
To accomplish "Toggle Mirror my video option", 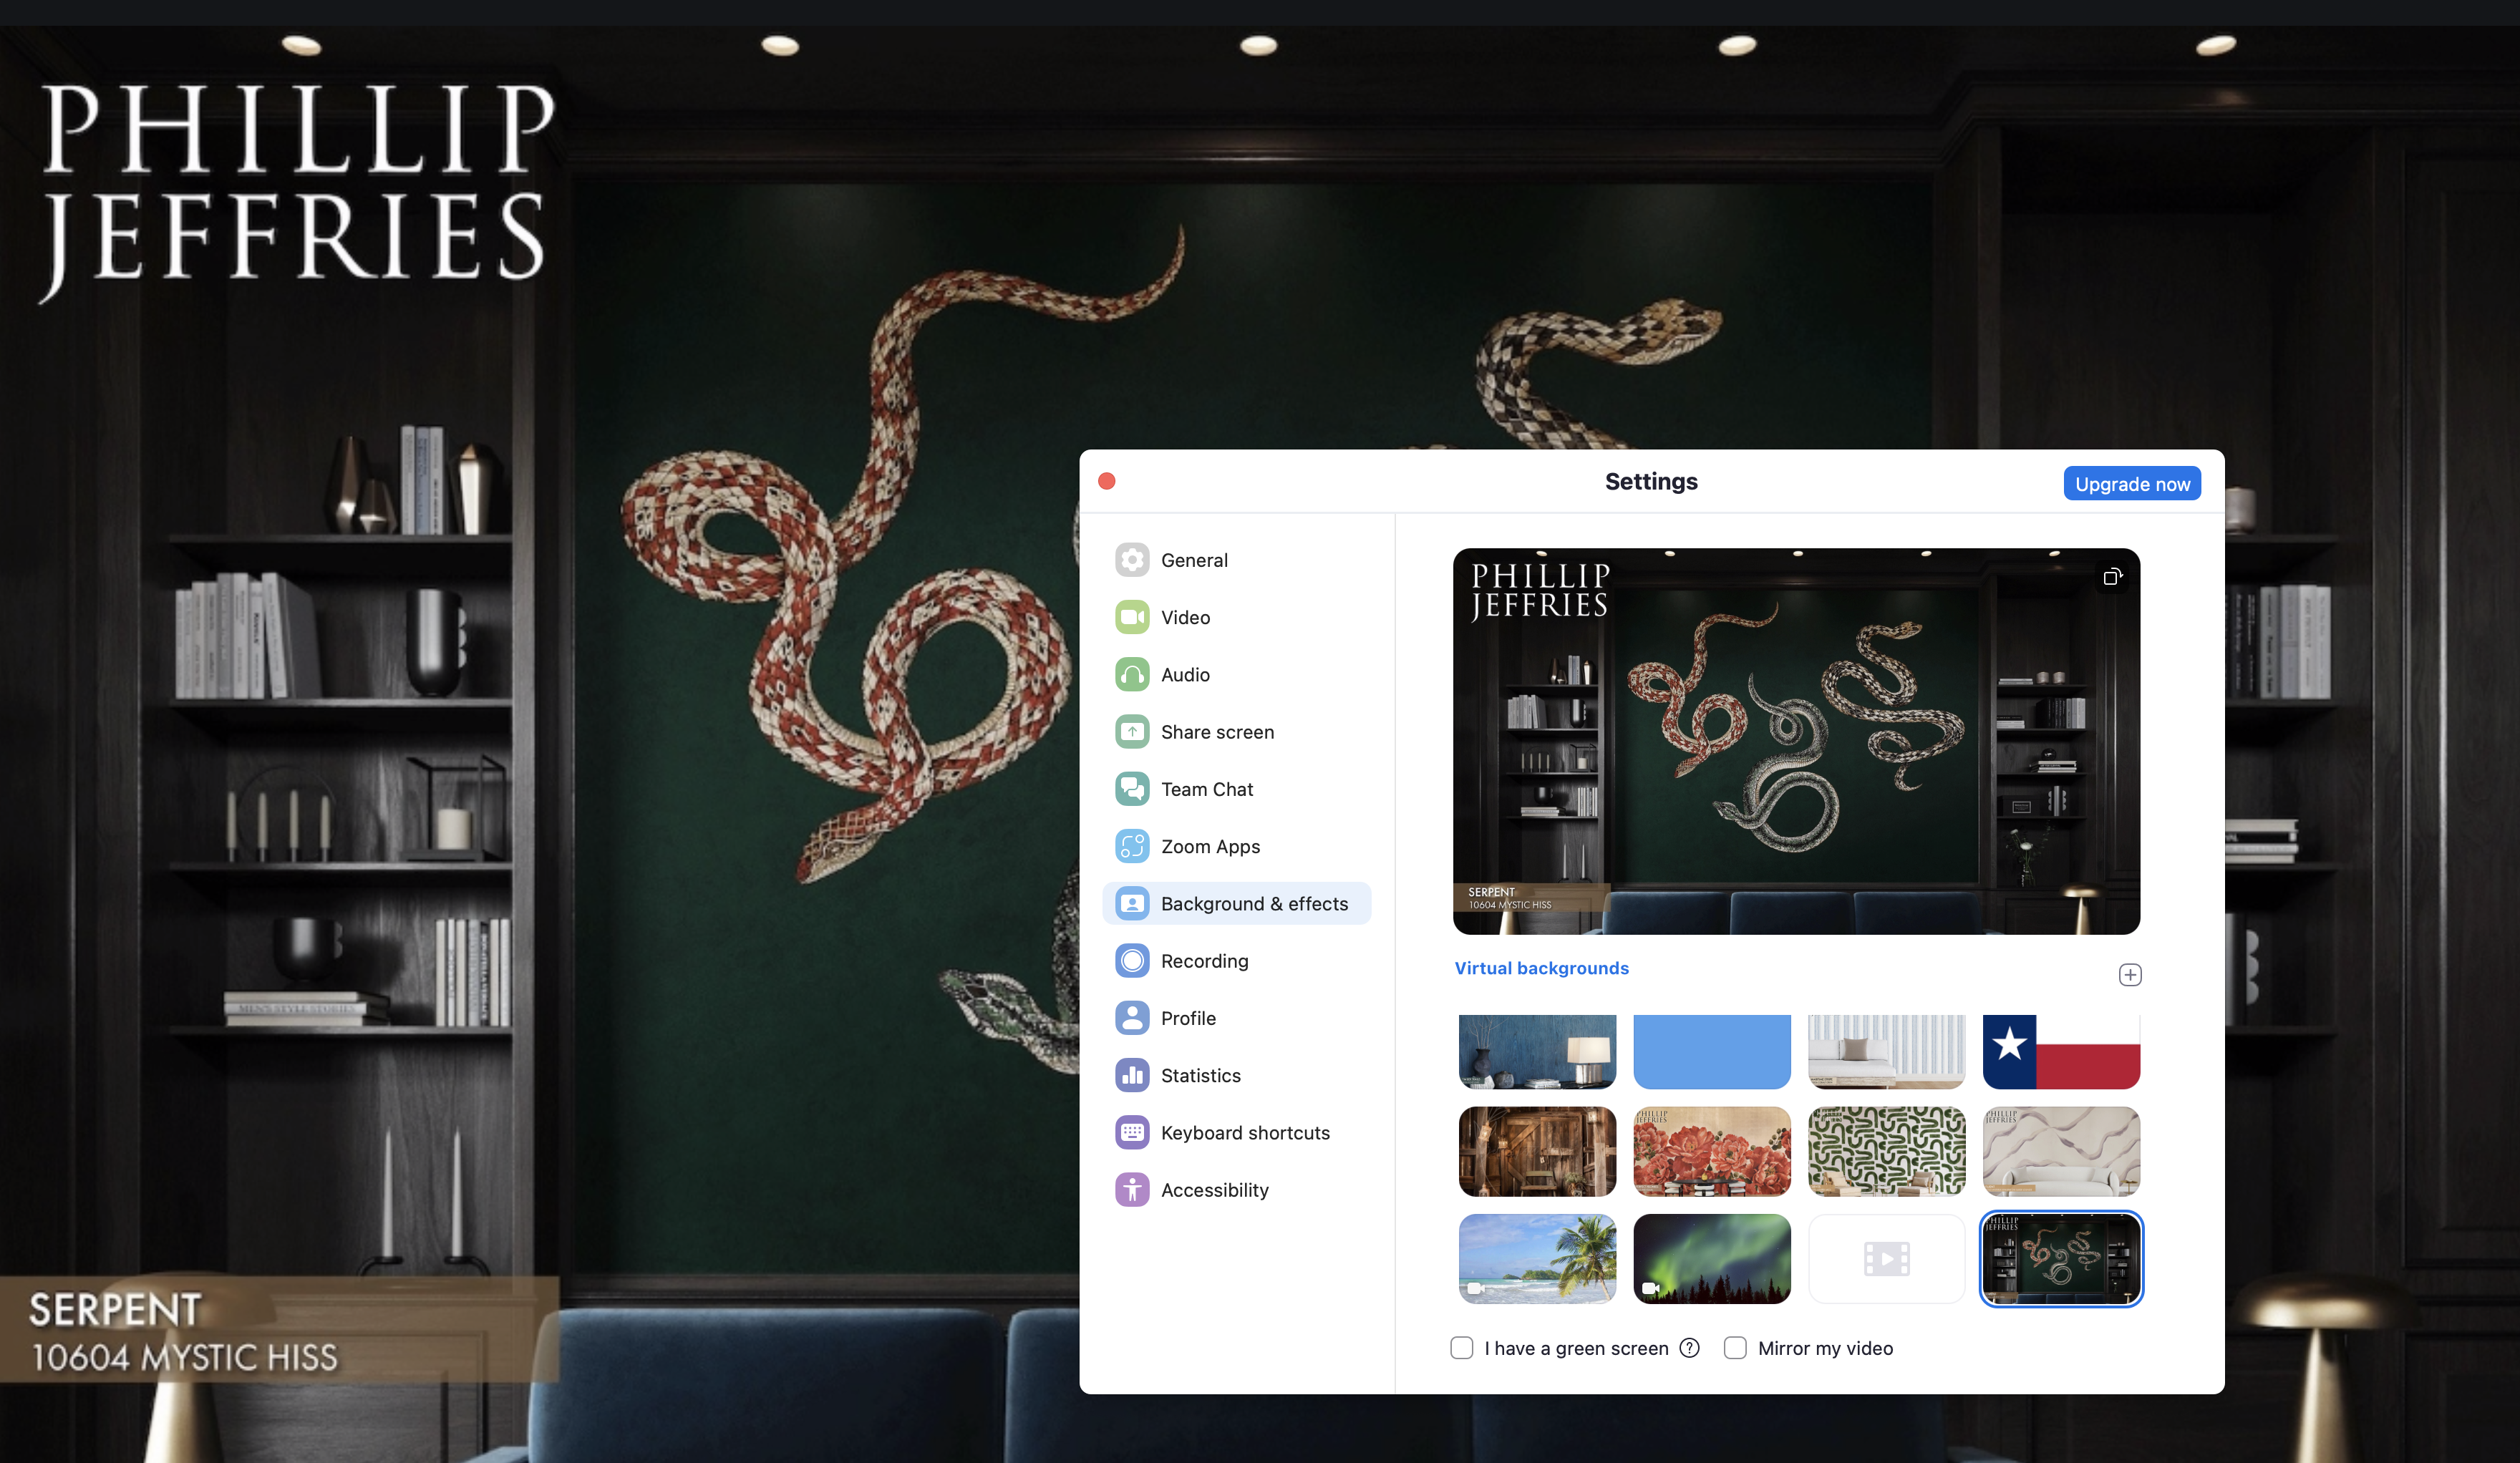I will point(1736,1346).
